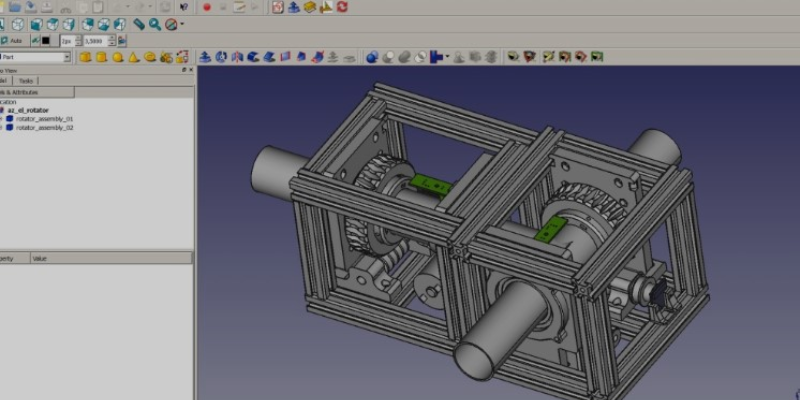Viewport: 800px width, 400px height.
Task: Select the az_el_rotator document node
Action: [28, 110]
